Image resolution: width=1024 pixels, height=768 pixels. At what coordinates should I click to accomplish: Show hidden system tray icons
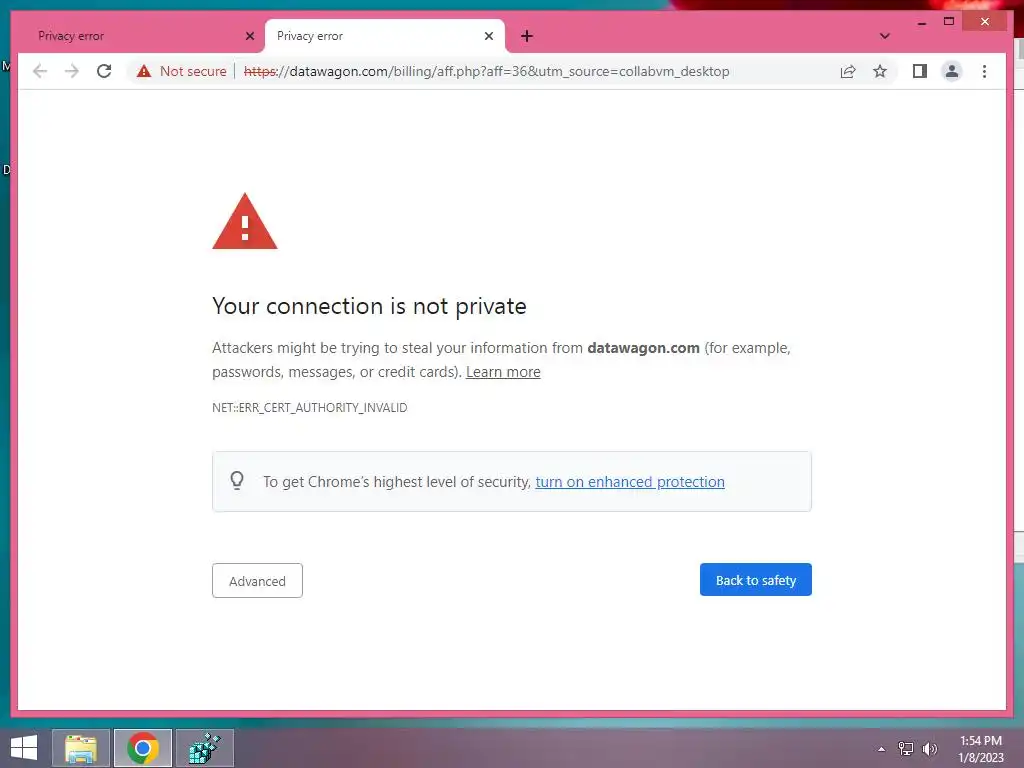(882, 749)
